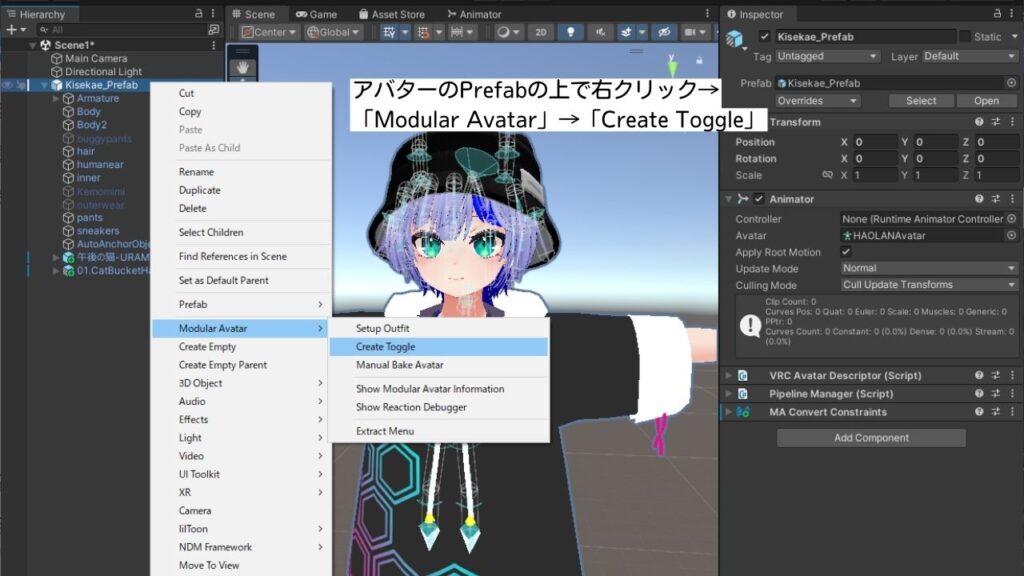
Task: Select the hand/pan tool in Scene view
Action: pos(241,68)
